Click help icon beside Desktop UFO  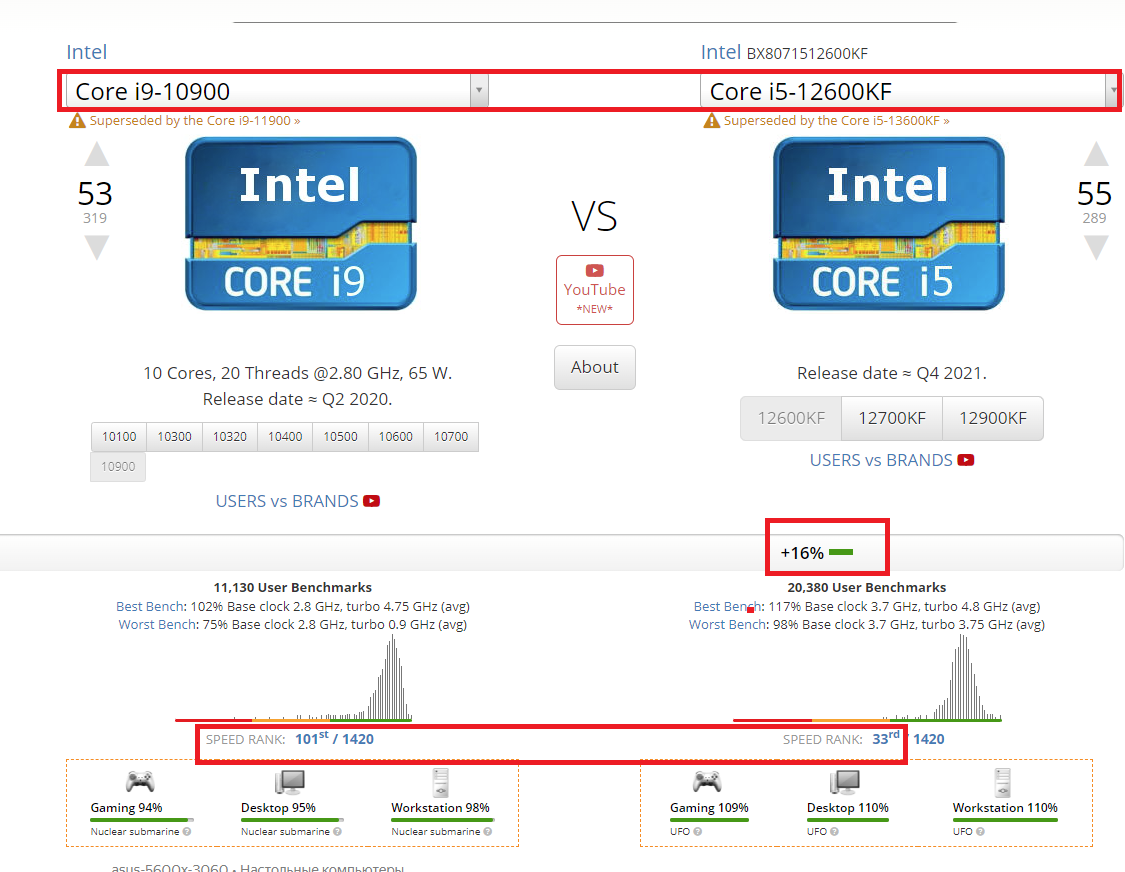pos(834,832)
